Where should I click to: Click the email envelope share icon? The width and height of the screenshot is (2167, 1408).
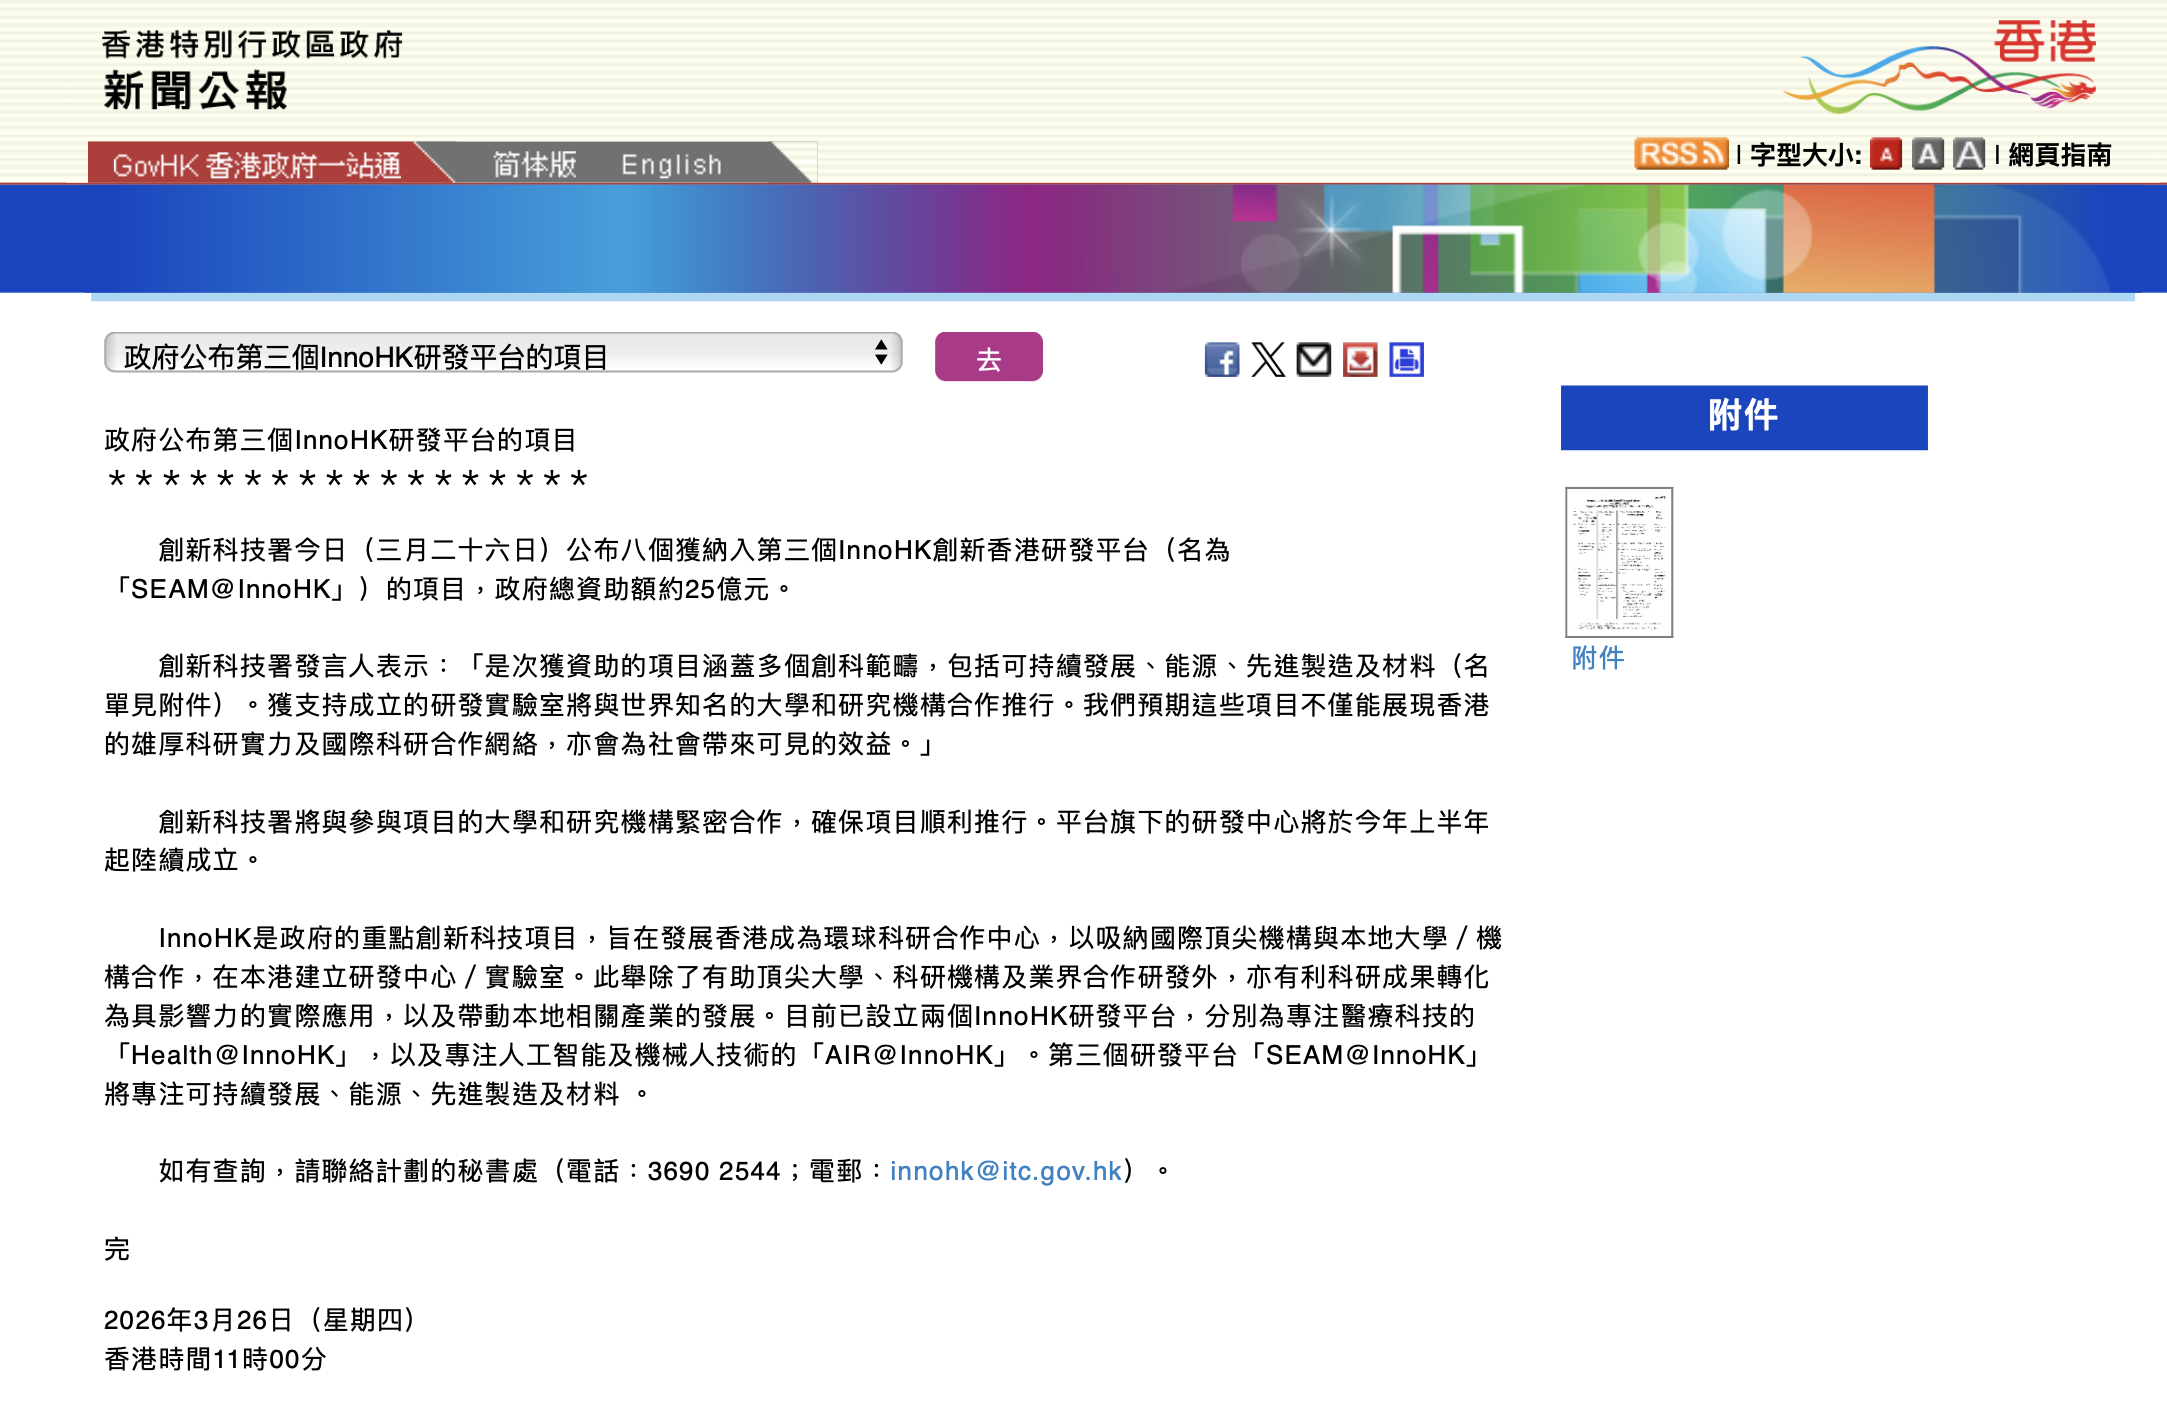click(1313, 360)
